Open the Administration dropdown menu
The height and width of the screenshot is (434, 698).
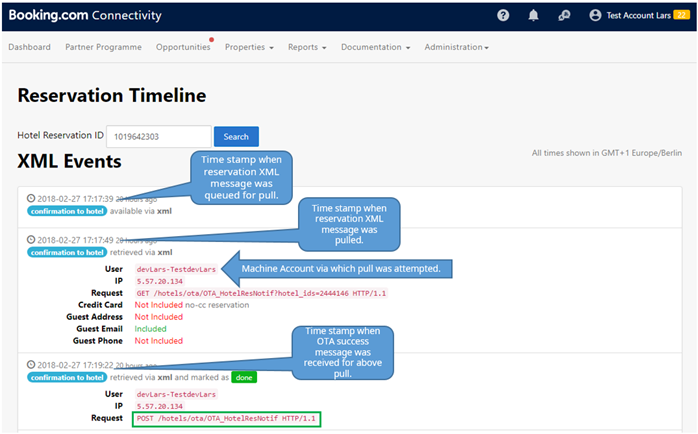(456, 47)
